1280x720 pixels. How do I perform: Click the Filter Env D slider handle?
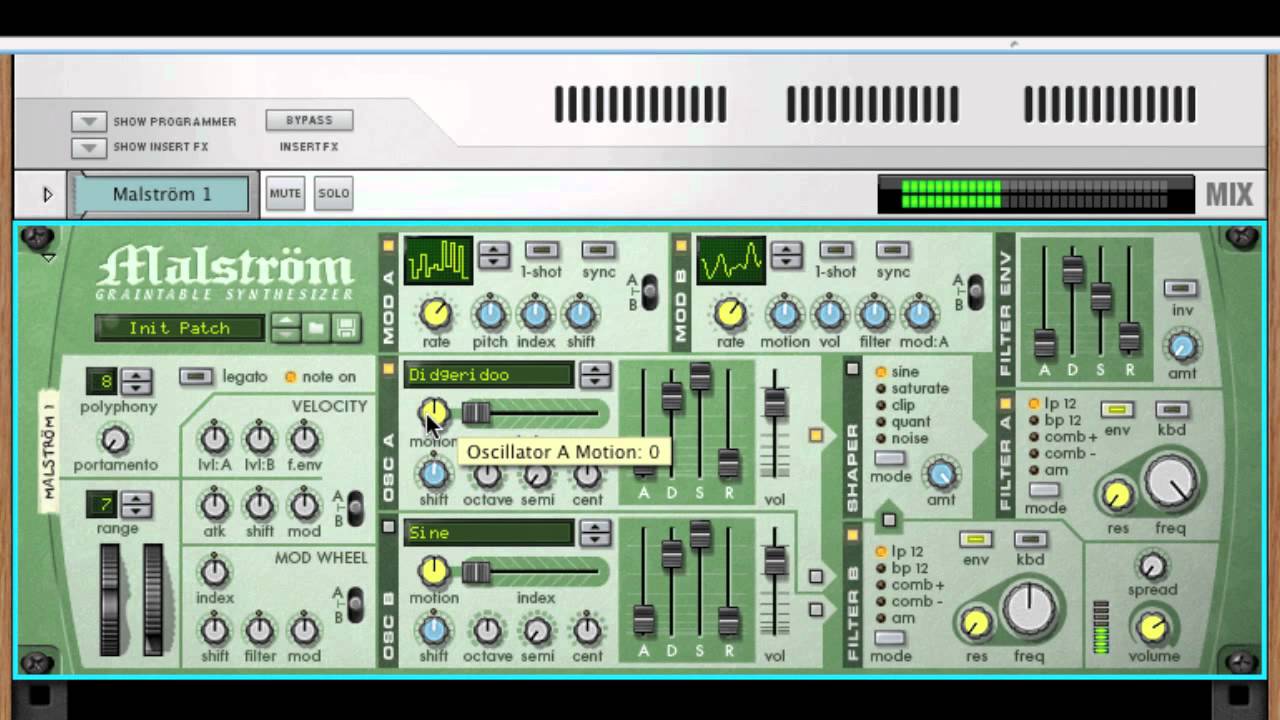click(x=1073, y=270)
